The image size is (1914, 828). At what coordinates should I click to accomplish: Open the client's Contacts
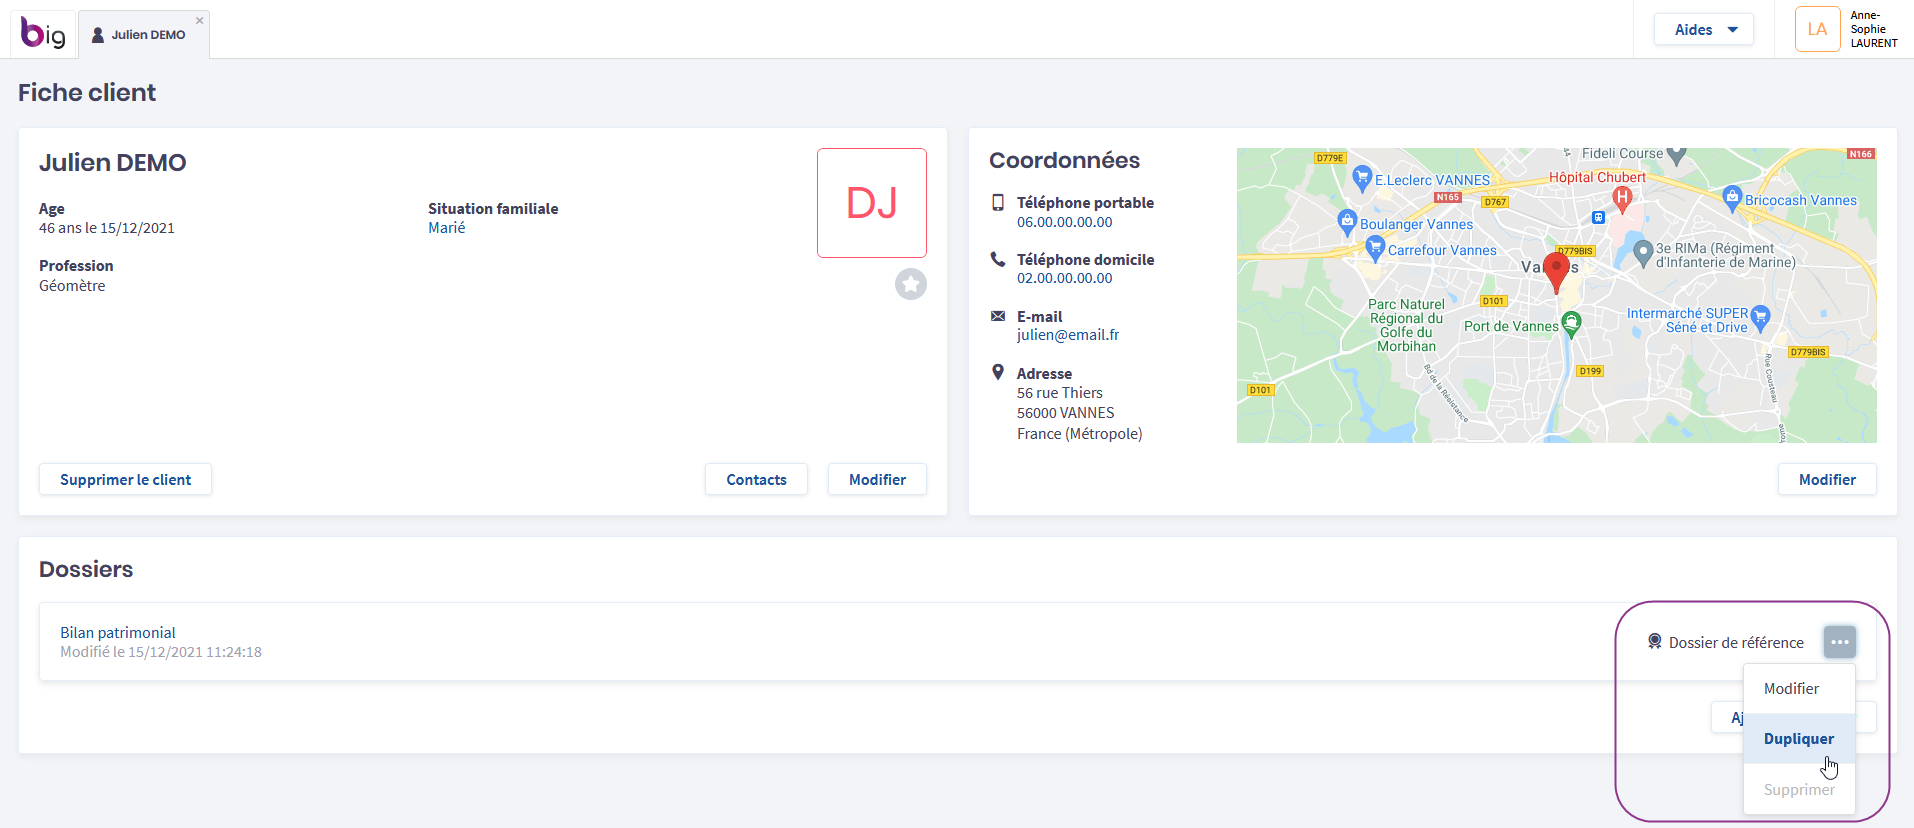point(756,480)
